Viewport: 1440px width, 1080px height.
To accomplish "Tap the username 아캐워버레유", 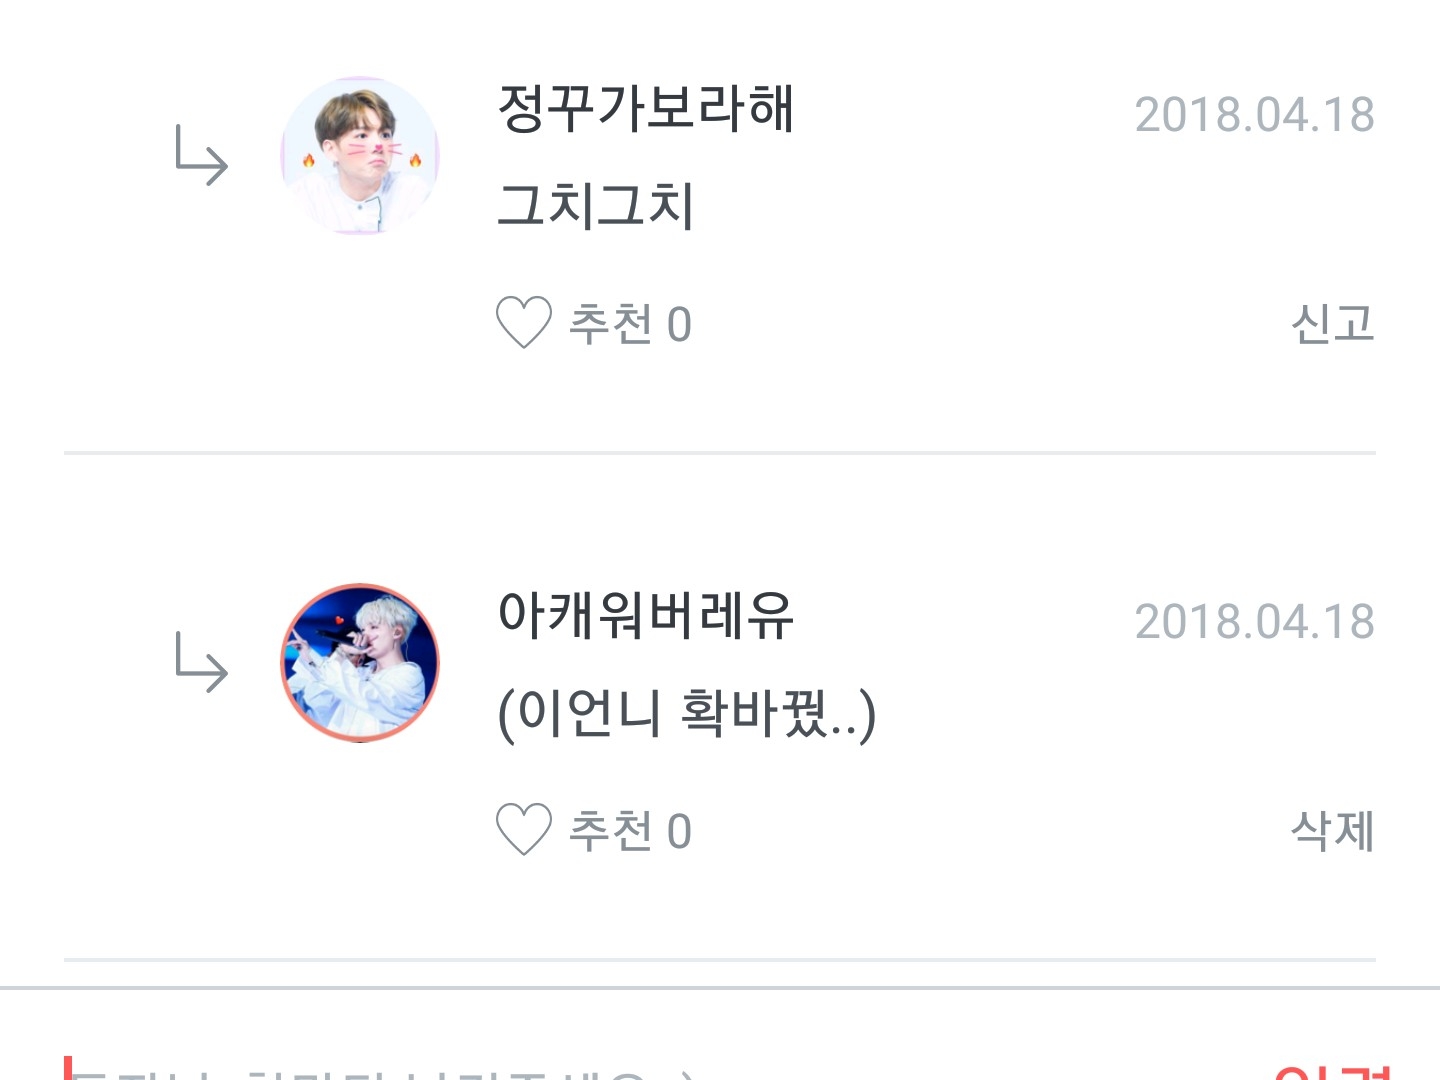I will coord(646,615).
